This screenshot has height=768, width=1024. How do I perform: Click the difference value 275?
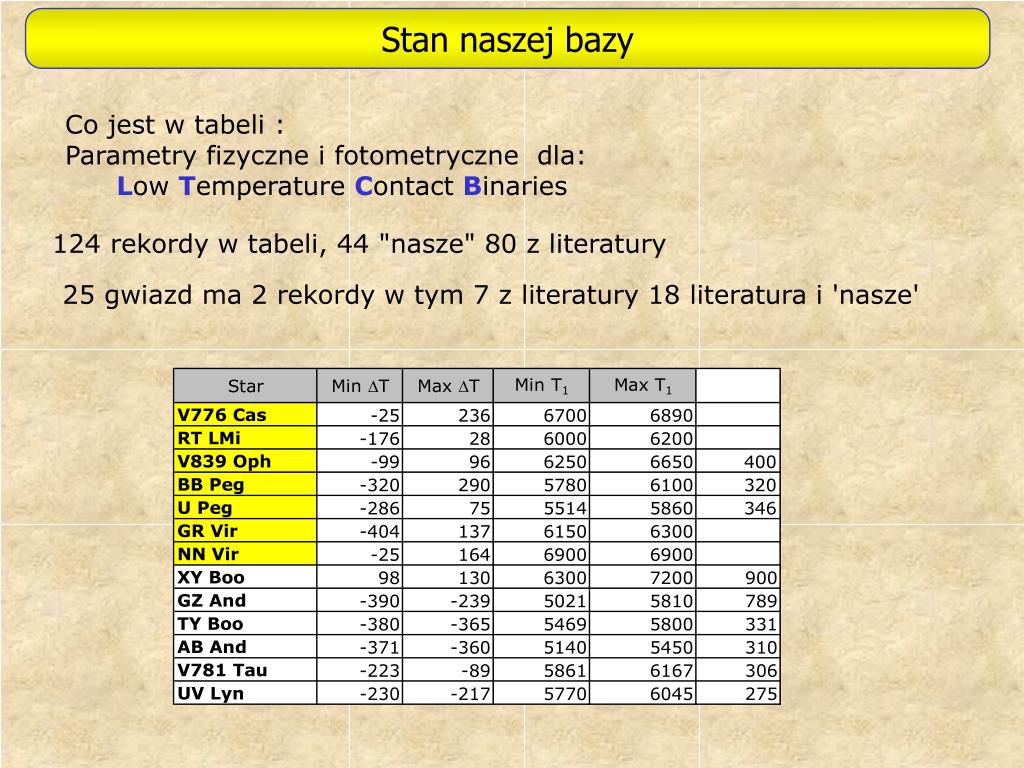point(760,694)
